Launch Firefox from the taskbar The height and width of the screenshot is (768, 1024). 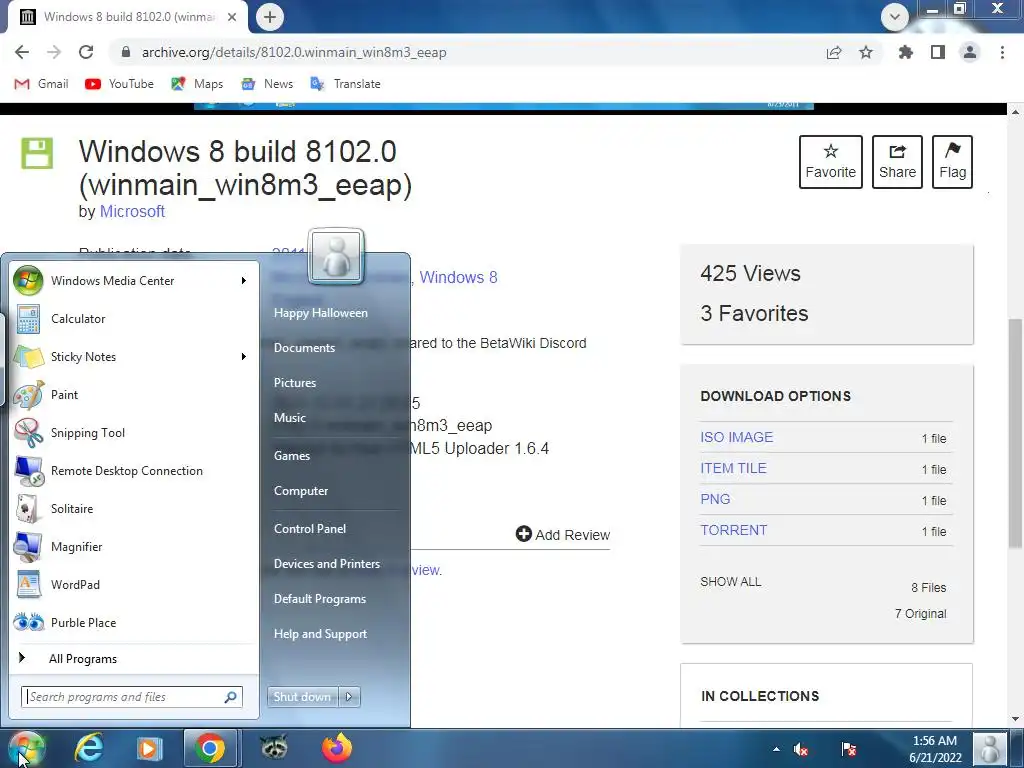tap(337, 748)
